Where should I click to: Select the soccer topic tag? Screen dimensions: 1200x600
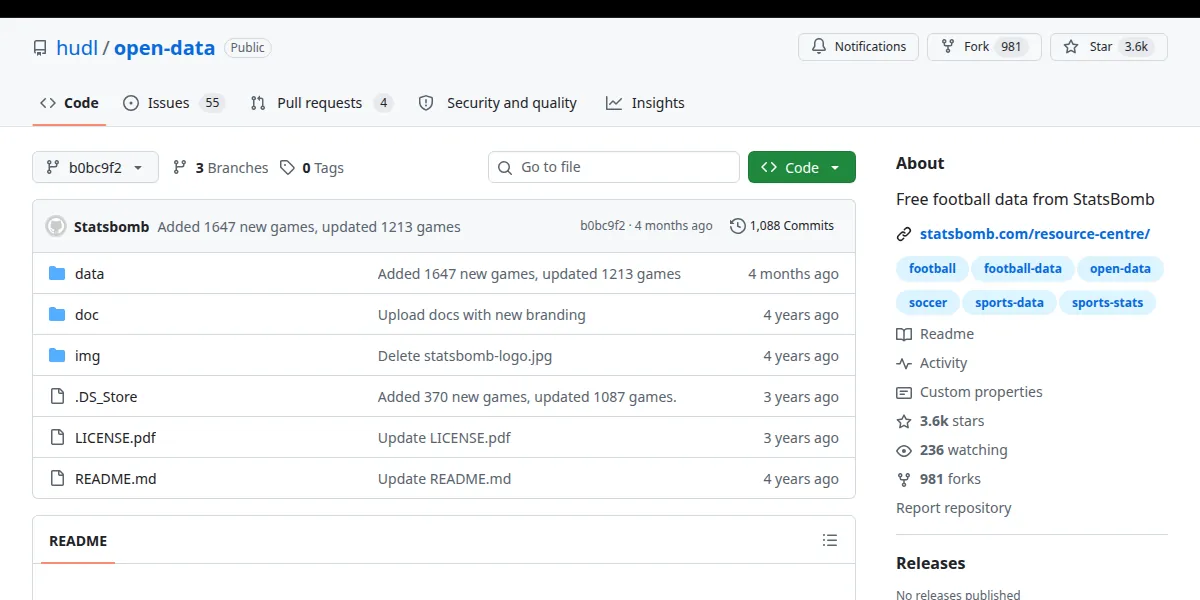click(x=928, y=302)
